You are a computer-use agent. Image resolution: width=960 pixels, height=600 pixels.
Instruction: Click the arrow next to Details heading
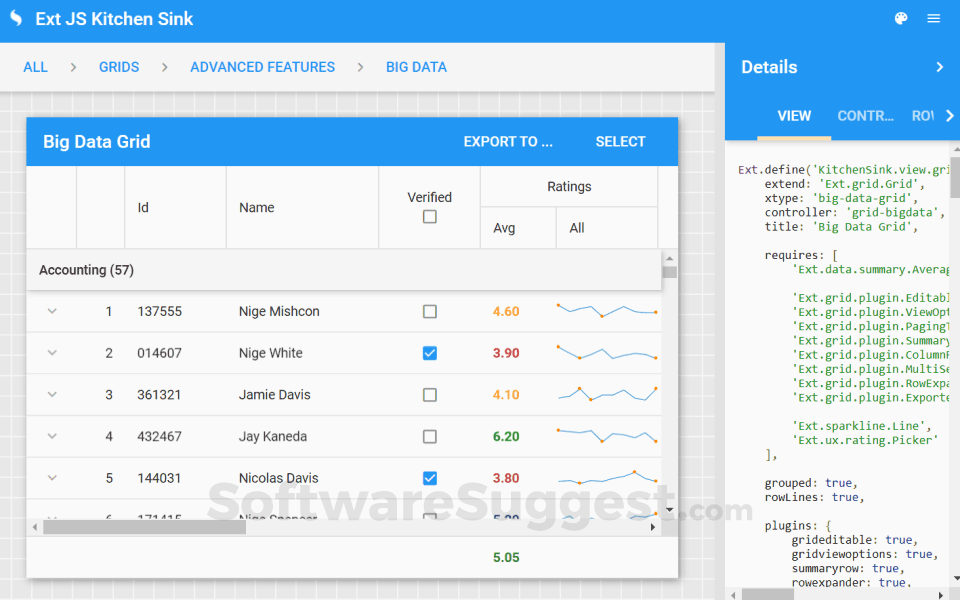pyautogui.click(x=938, y=67)
